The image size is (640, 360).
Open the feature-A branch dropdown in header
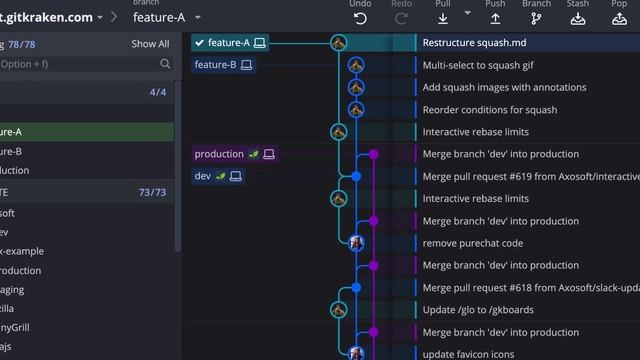click(198, 18)
